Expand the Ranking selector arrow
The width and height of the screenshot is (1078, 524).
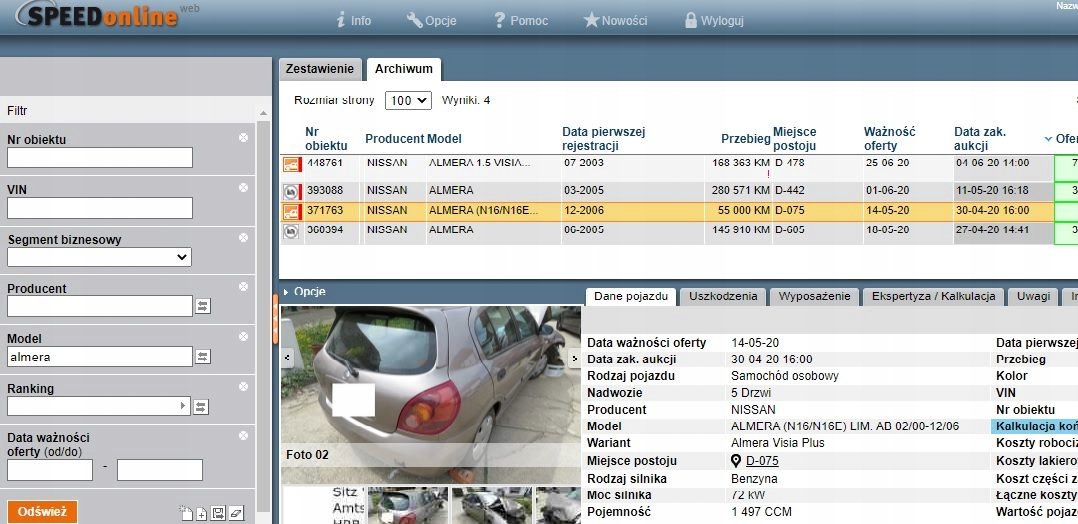[x=183, y=406]
